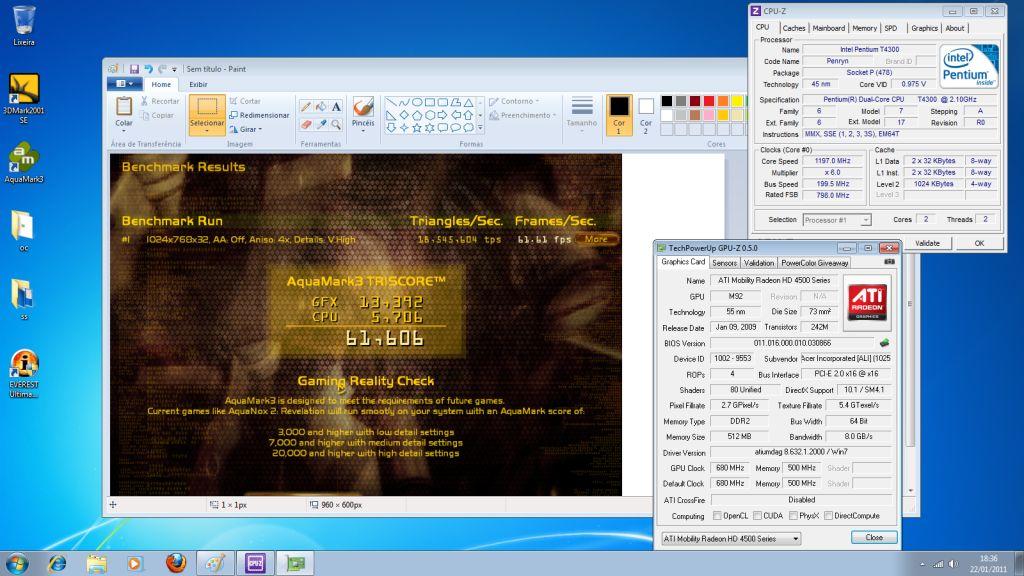The height and width of the screenshot is (576, 1024).
Task: Click the Selecionar rectangle selection icon
Action: [207, 106]
